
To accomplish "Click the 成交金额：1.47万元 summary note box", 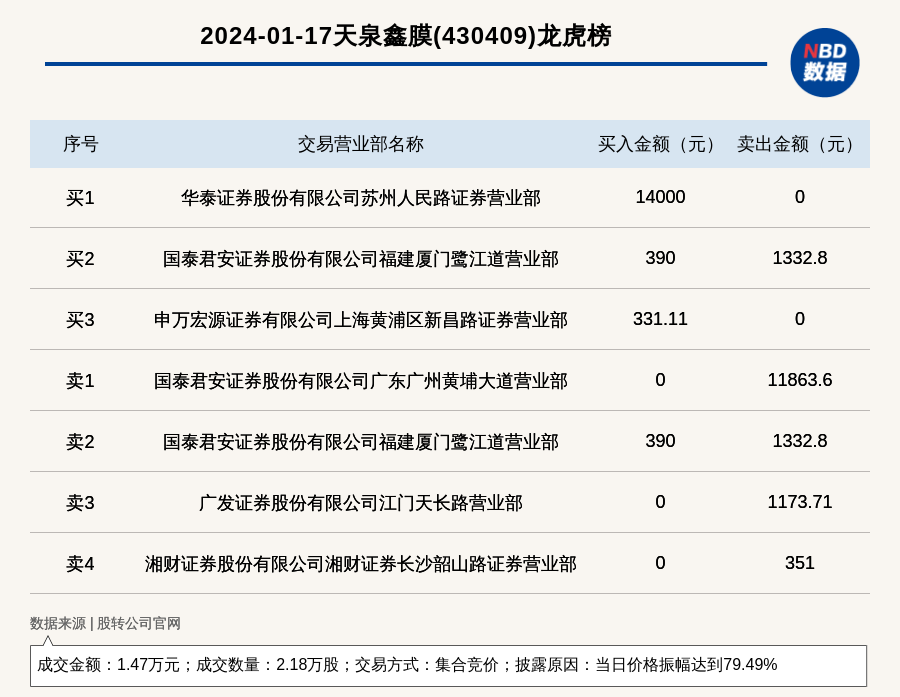I will (x=448, y=665).
